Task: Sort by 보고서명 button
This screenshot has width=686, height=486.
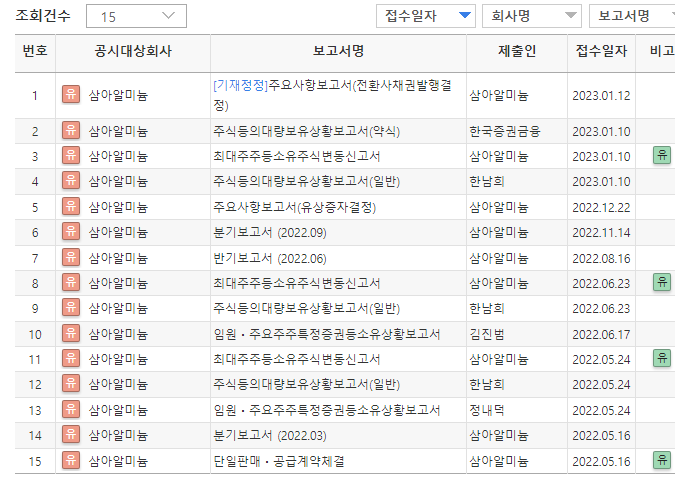Action: [x=633, y=16]
